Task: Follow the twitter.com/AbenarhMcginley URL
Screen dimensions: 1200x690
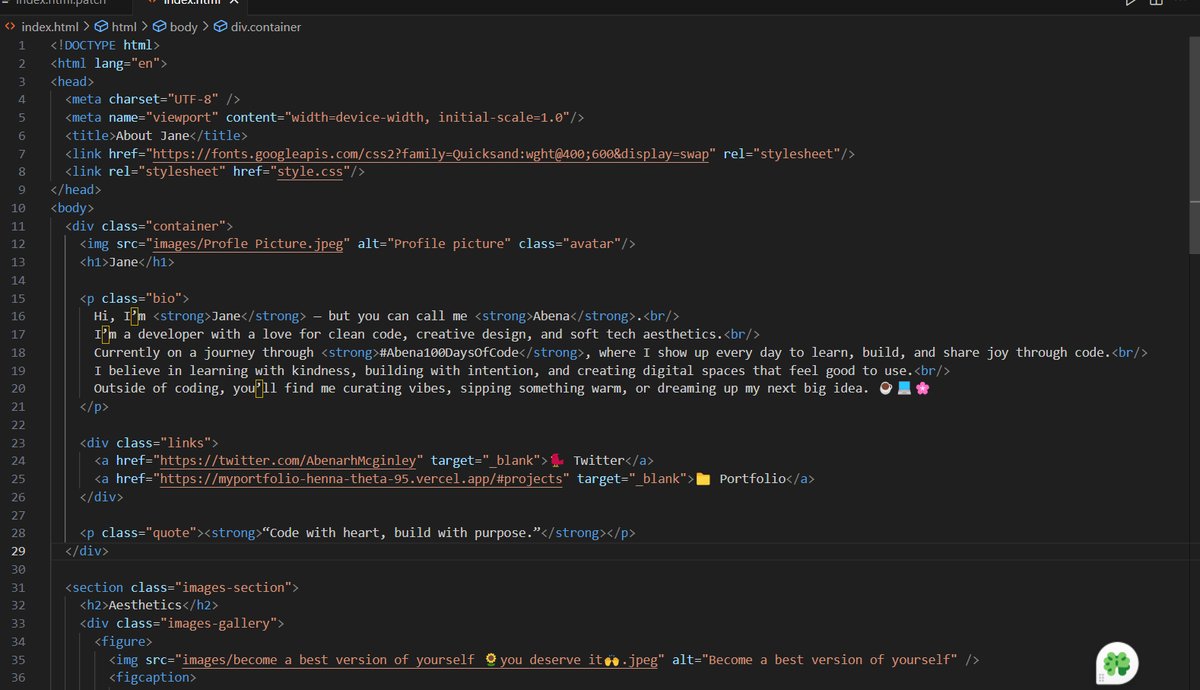Action: pos(287,460)
